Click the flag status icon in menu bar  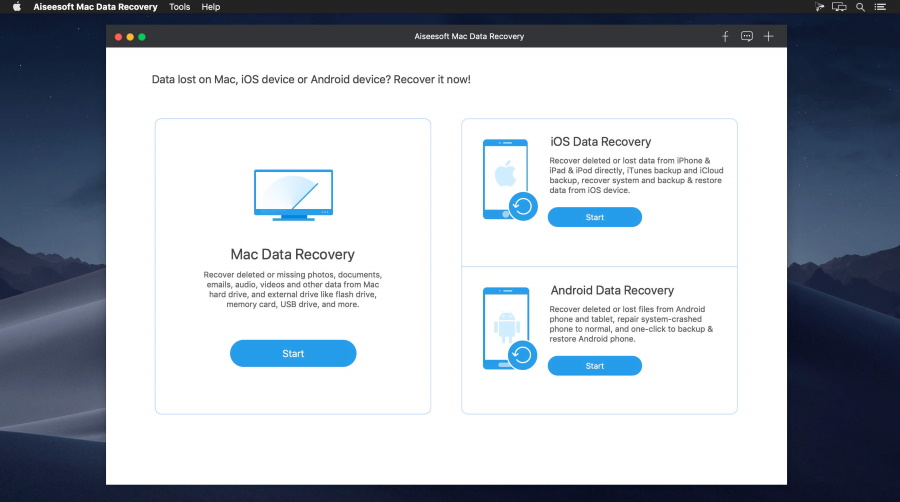pos(820,7)
